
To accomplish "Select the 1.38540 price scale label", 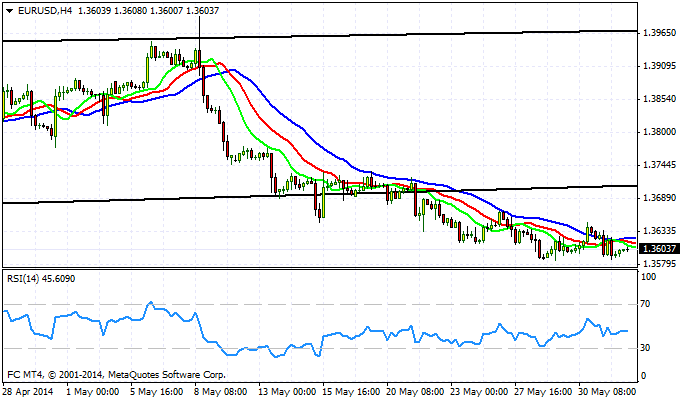I will 660,99.
